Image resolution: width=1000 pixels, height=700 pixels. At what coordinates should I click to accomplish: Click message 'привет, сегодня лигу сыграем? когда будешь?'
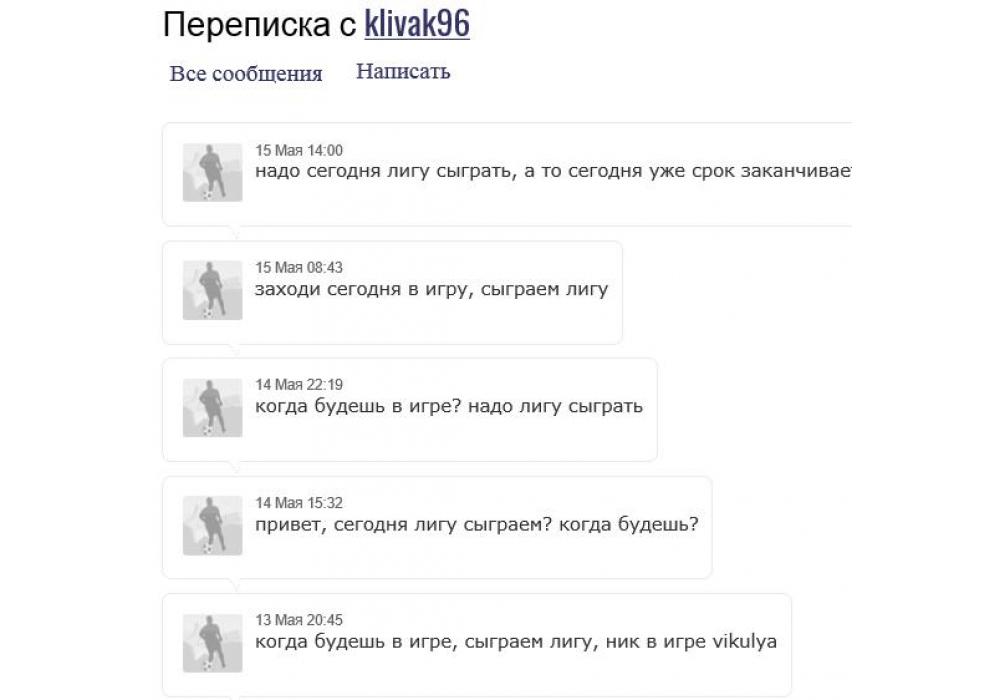pos(477,525)
